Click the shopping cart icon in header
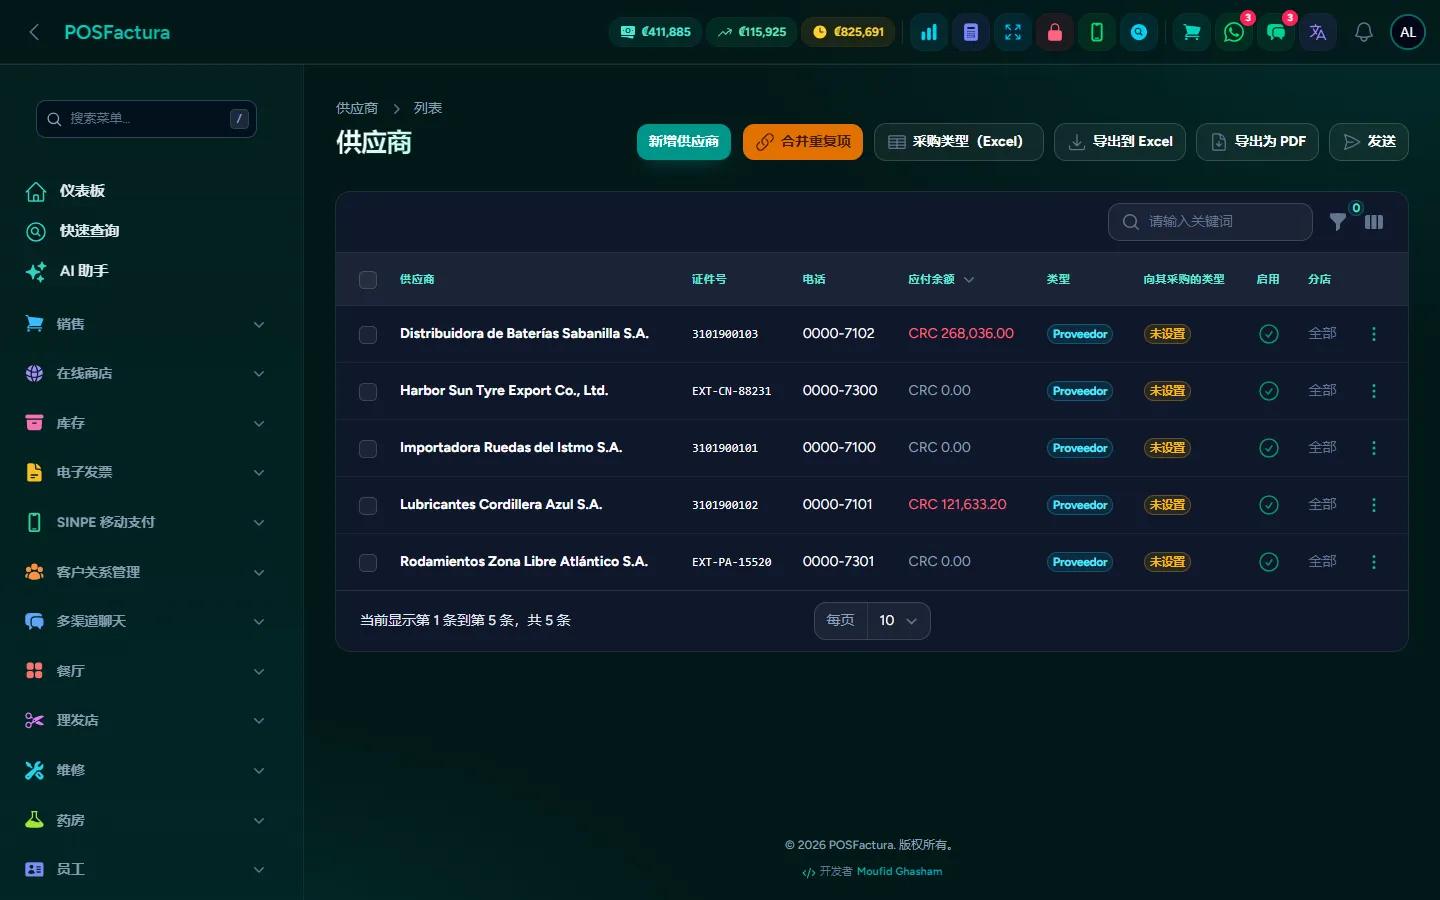The width and height of the screenshot is (1440, 900). pyautogui.click(x=1192, y=32)
